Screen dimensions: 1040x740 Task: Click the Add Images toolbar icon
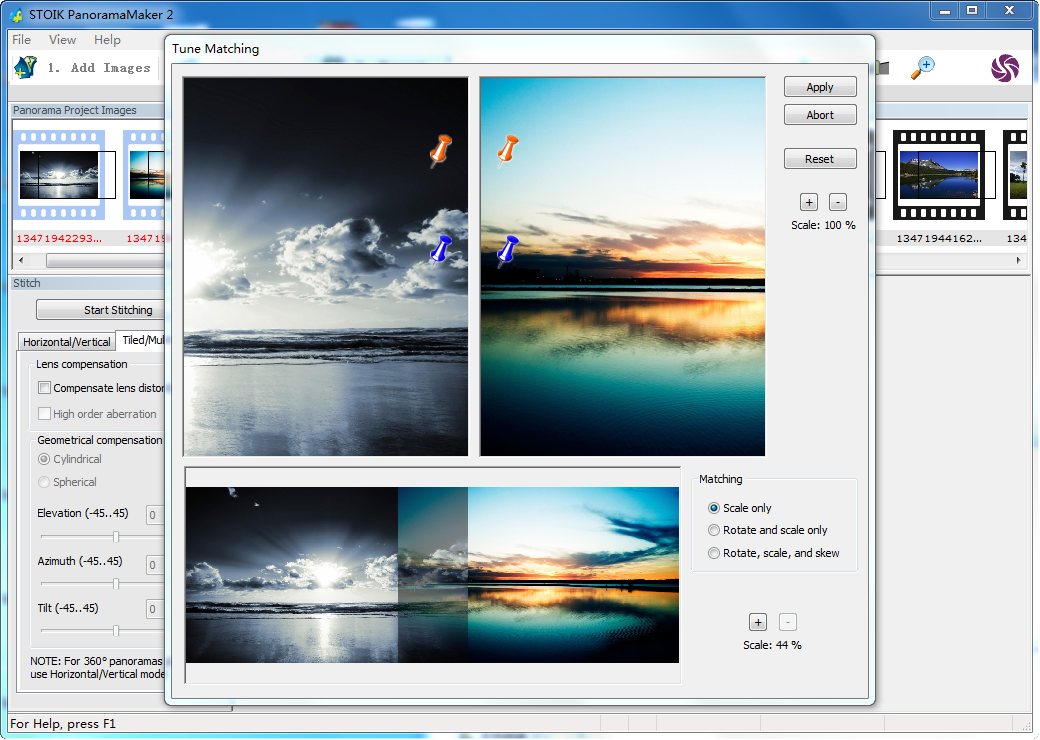pyautogui.click(x=26, y=68)
